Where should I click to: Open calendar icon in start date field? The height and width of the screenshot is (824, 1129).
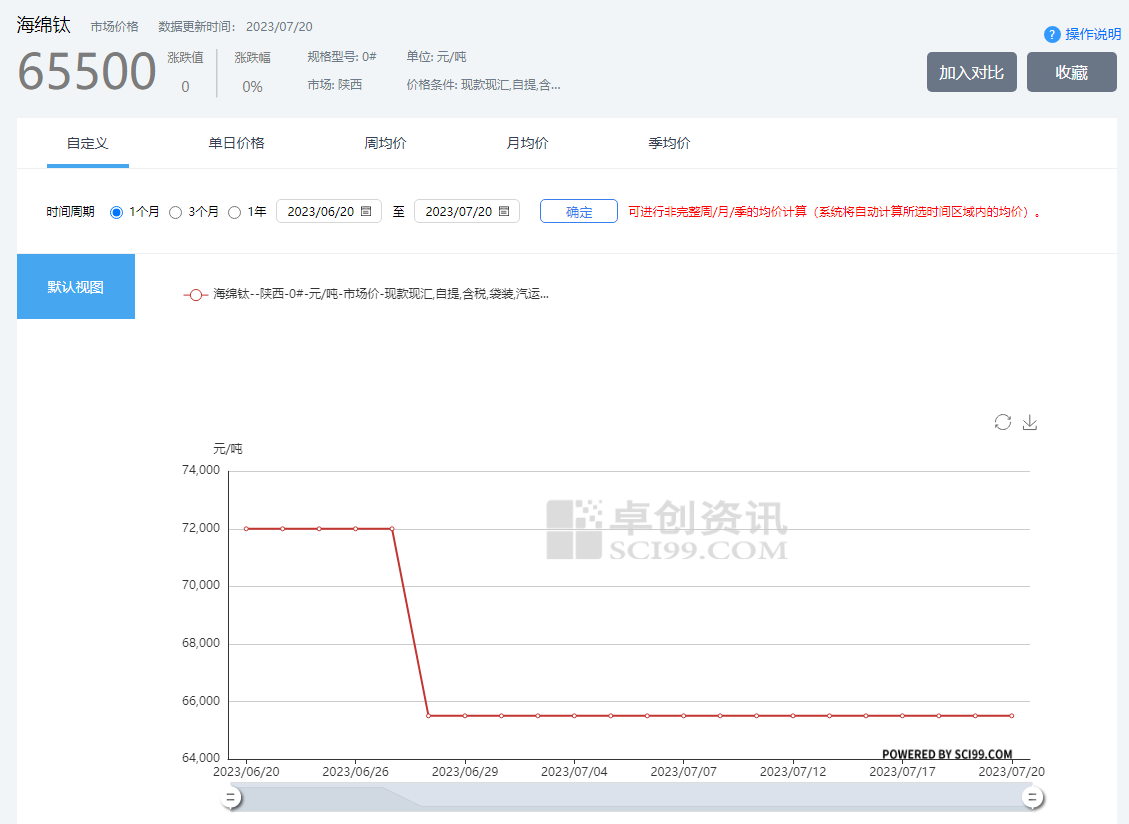click(x=366, y=211)
